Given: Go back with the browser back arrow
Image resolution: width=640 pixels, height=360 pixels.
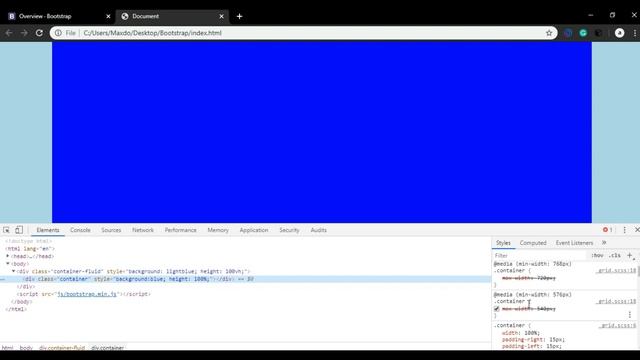Looking at the screenshot, I should [x=9, y=33].
